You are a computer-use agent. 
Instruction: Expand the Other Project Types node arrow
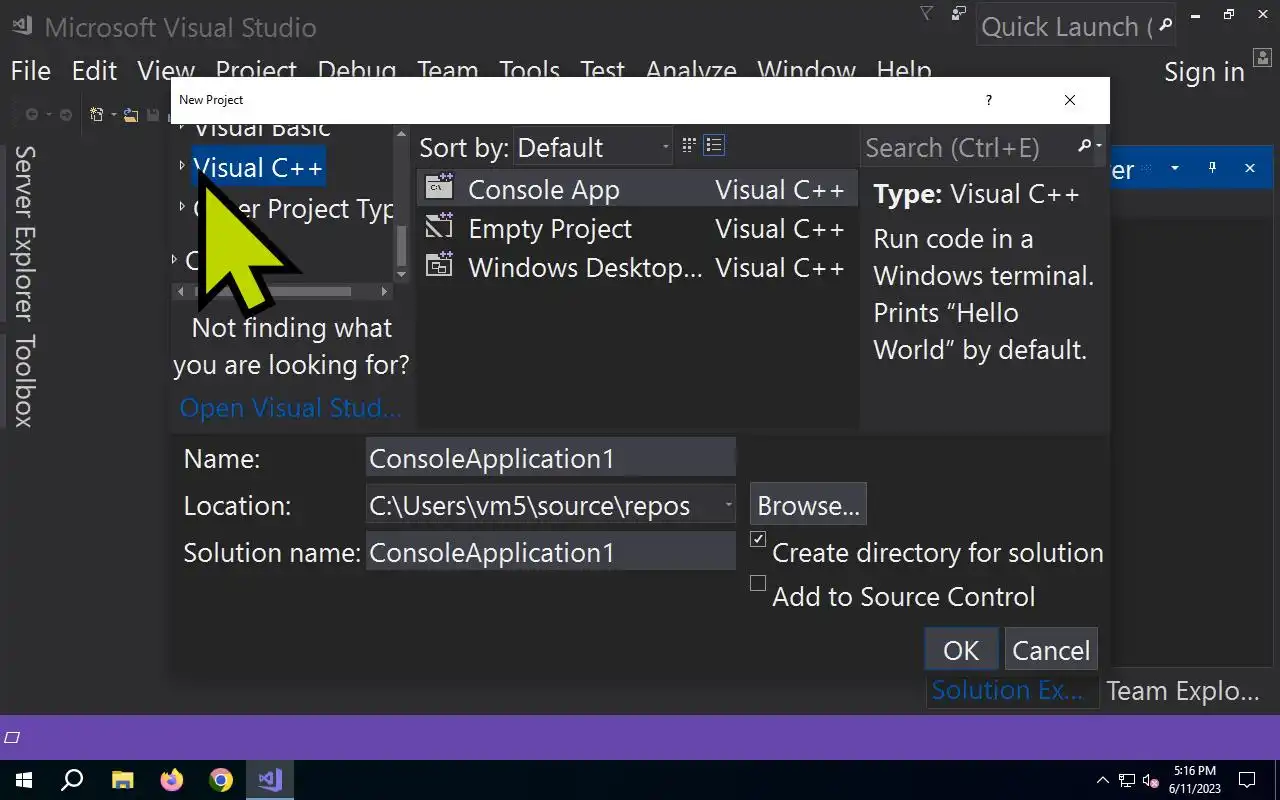click(182, 207)
